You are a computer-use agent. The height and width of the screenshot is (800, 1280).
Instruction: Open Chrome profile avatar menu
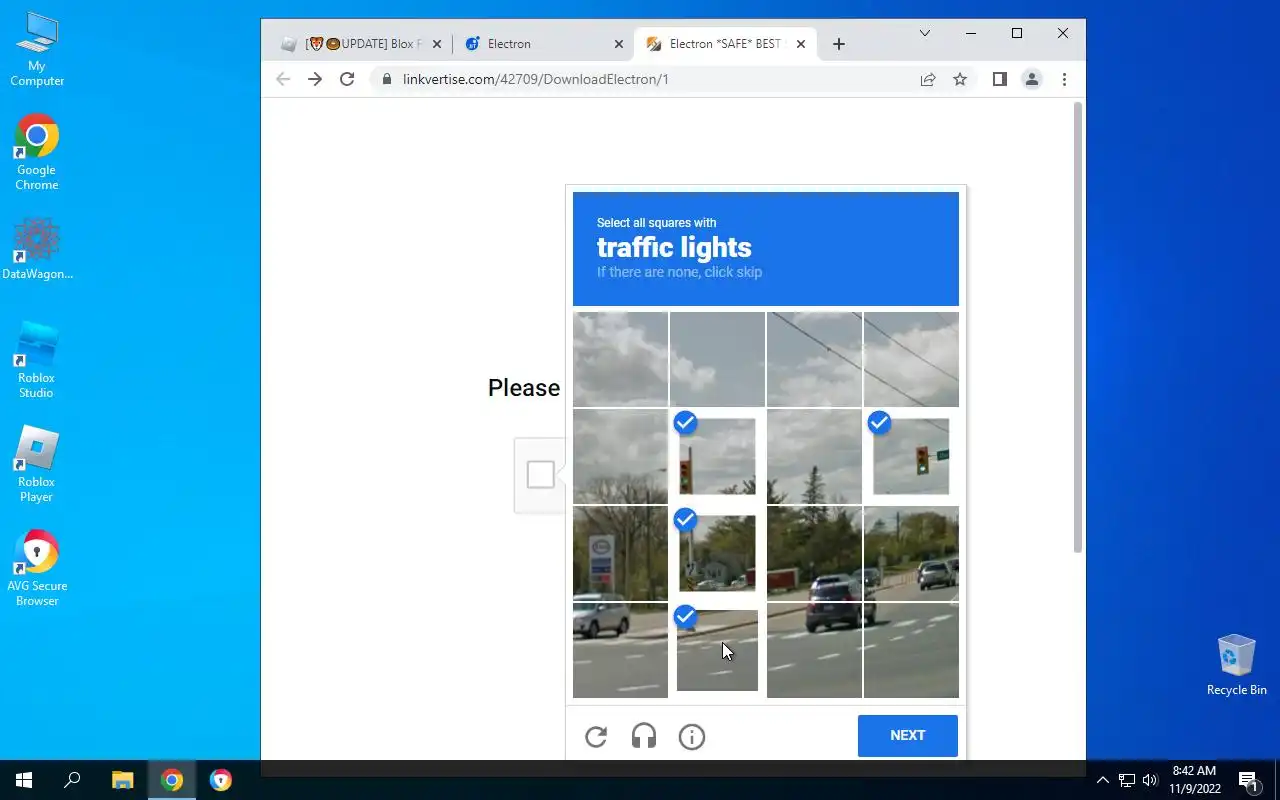(x=1032, y=79)
